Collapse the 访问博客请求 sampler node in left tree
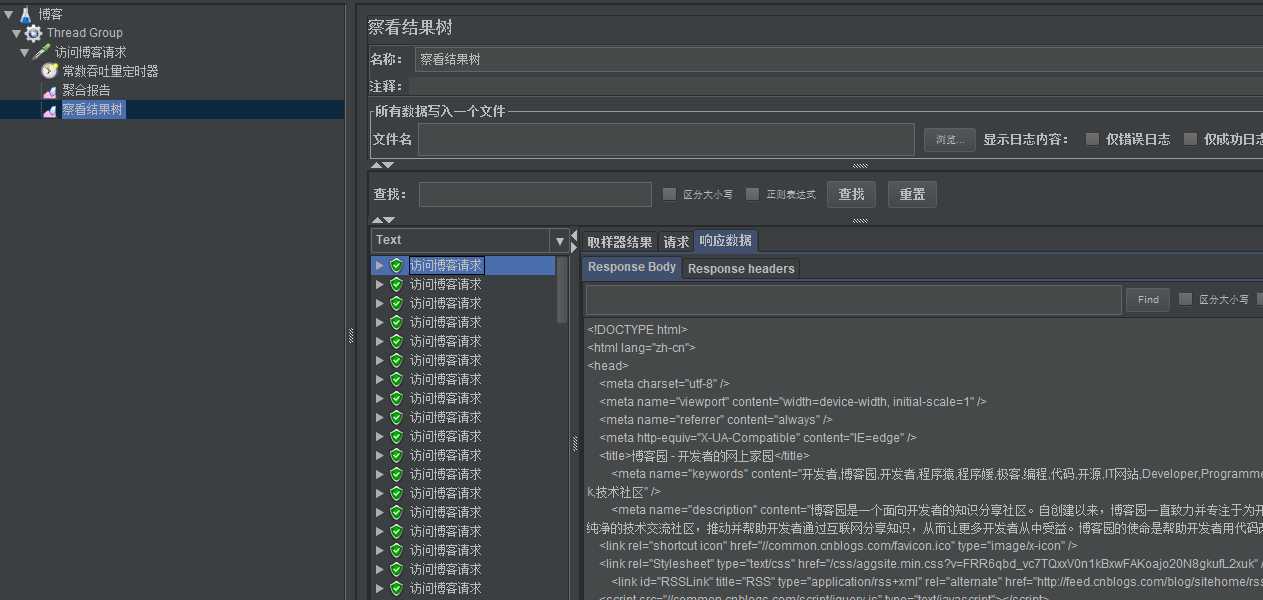Screen dimensions: 1263x600 tap(26, 52)
